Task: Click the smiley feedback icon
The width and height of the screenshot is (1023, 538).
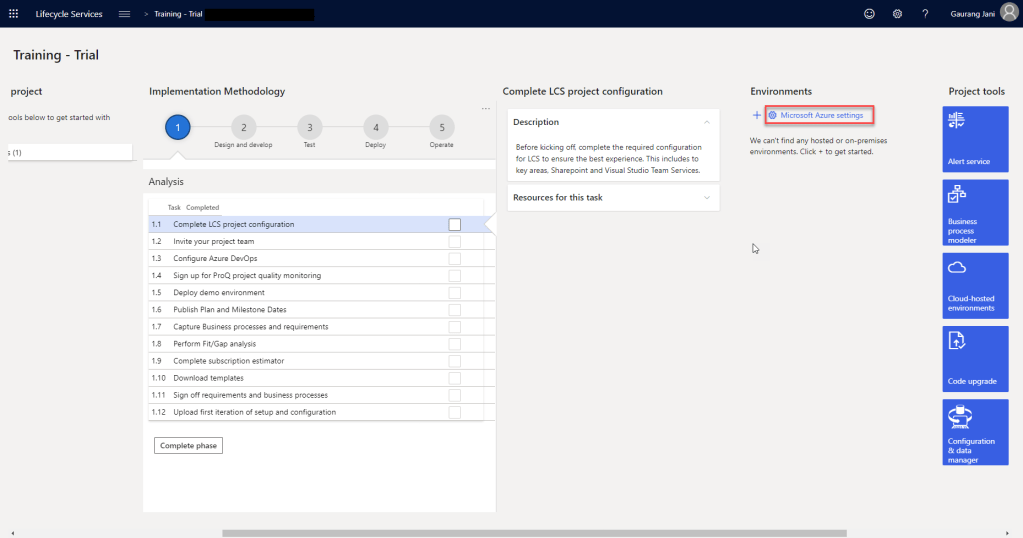Action: 868,14
